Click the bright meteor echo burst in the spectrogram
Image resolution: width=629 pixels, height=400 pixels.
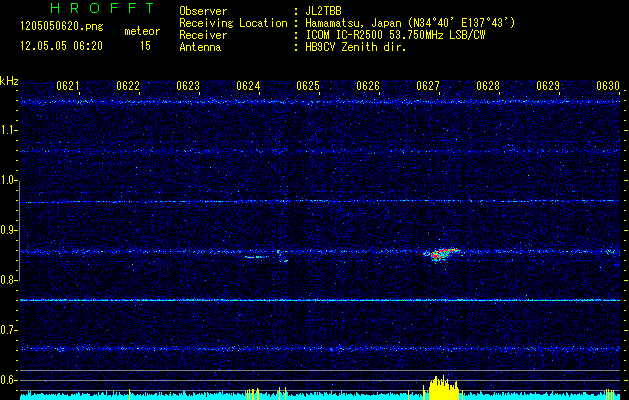(442, 254)
